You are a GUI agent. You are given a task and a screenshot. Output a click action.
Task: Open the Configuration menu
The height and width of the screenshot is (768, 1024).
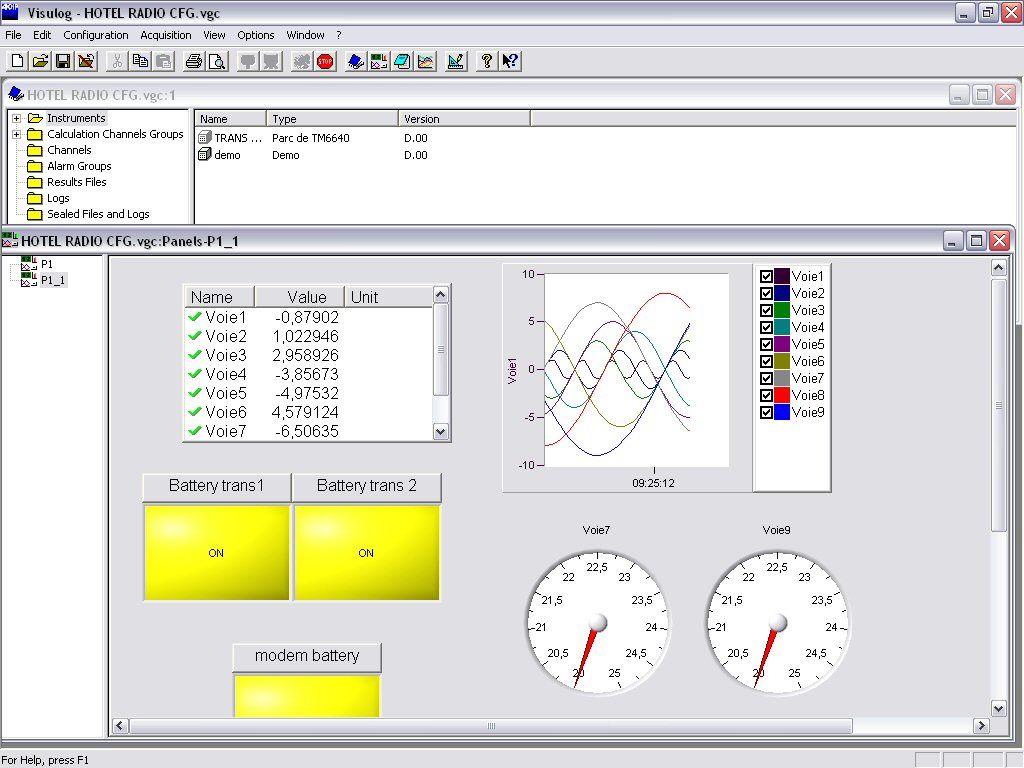[96, 34]
